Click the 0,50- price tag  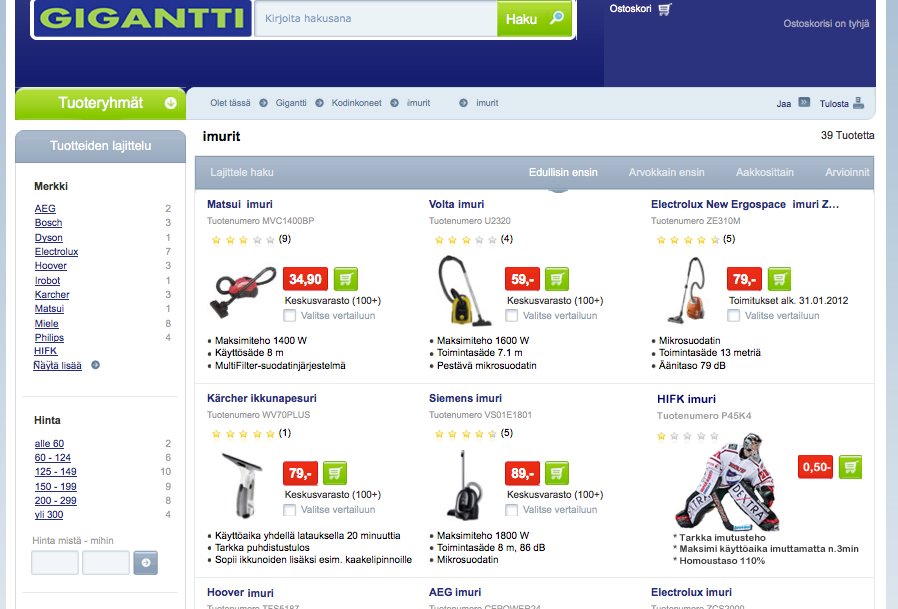tap(816, 467)
